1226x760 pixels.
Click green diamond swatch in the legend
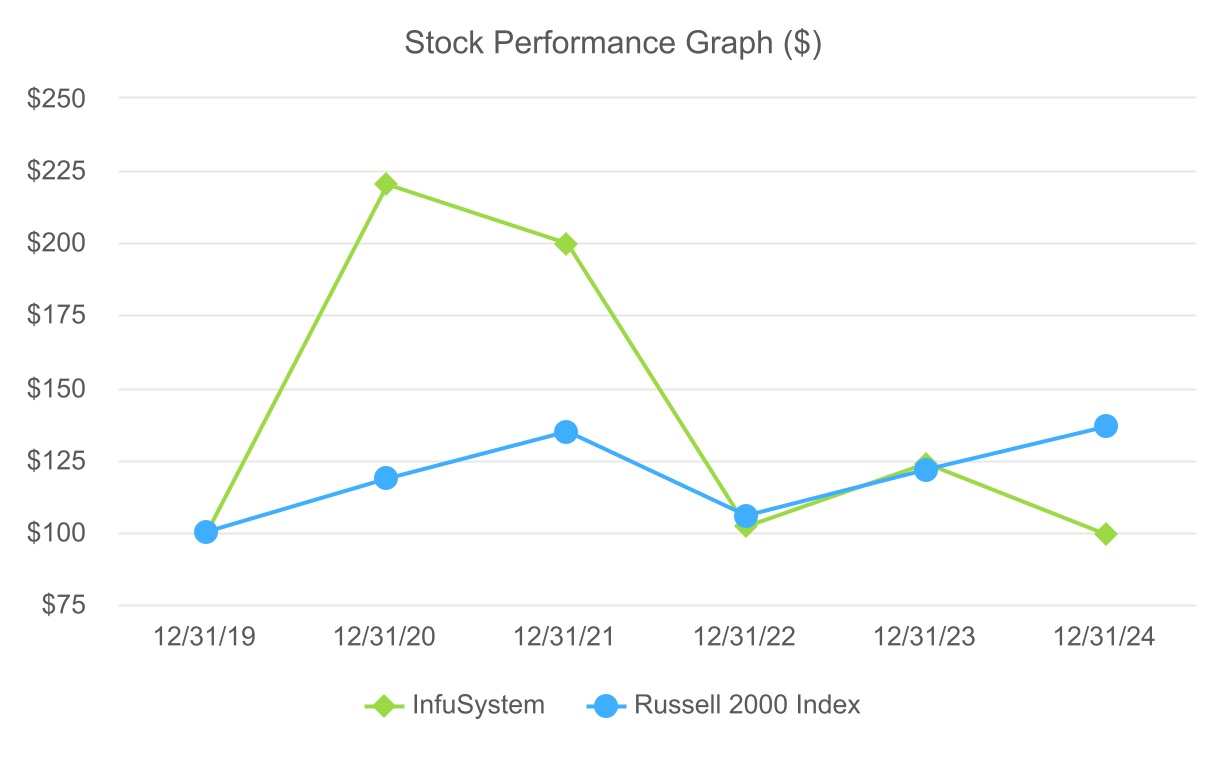[381, 705]
